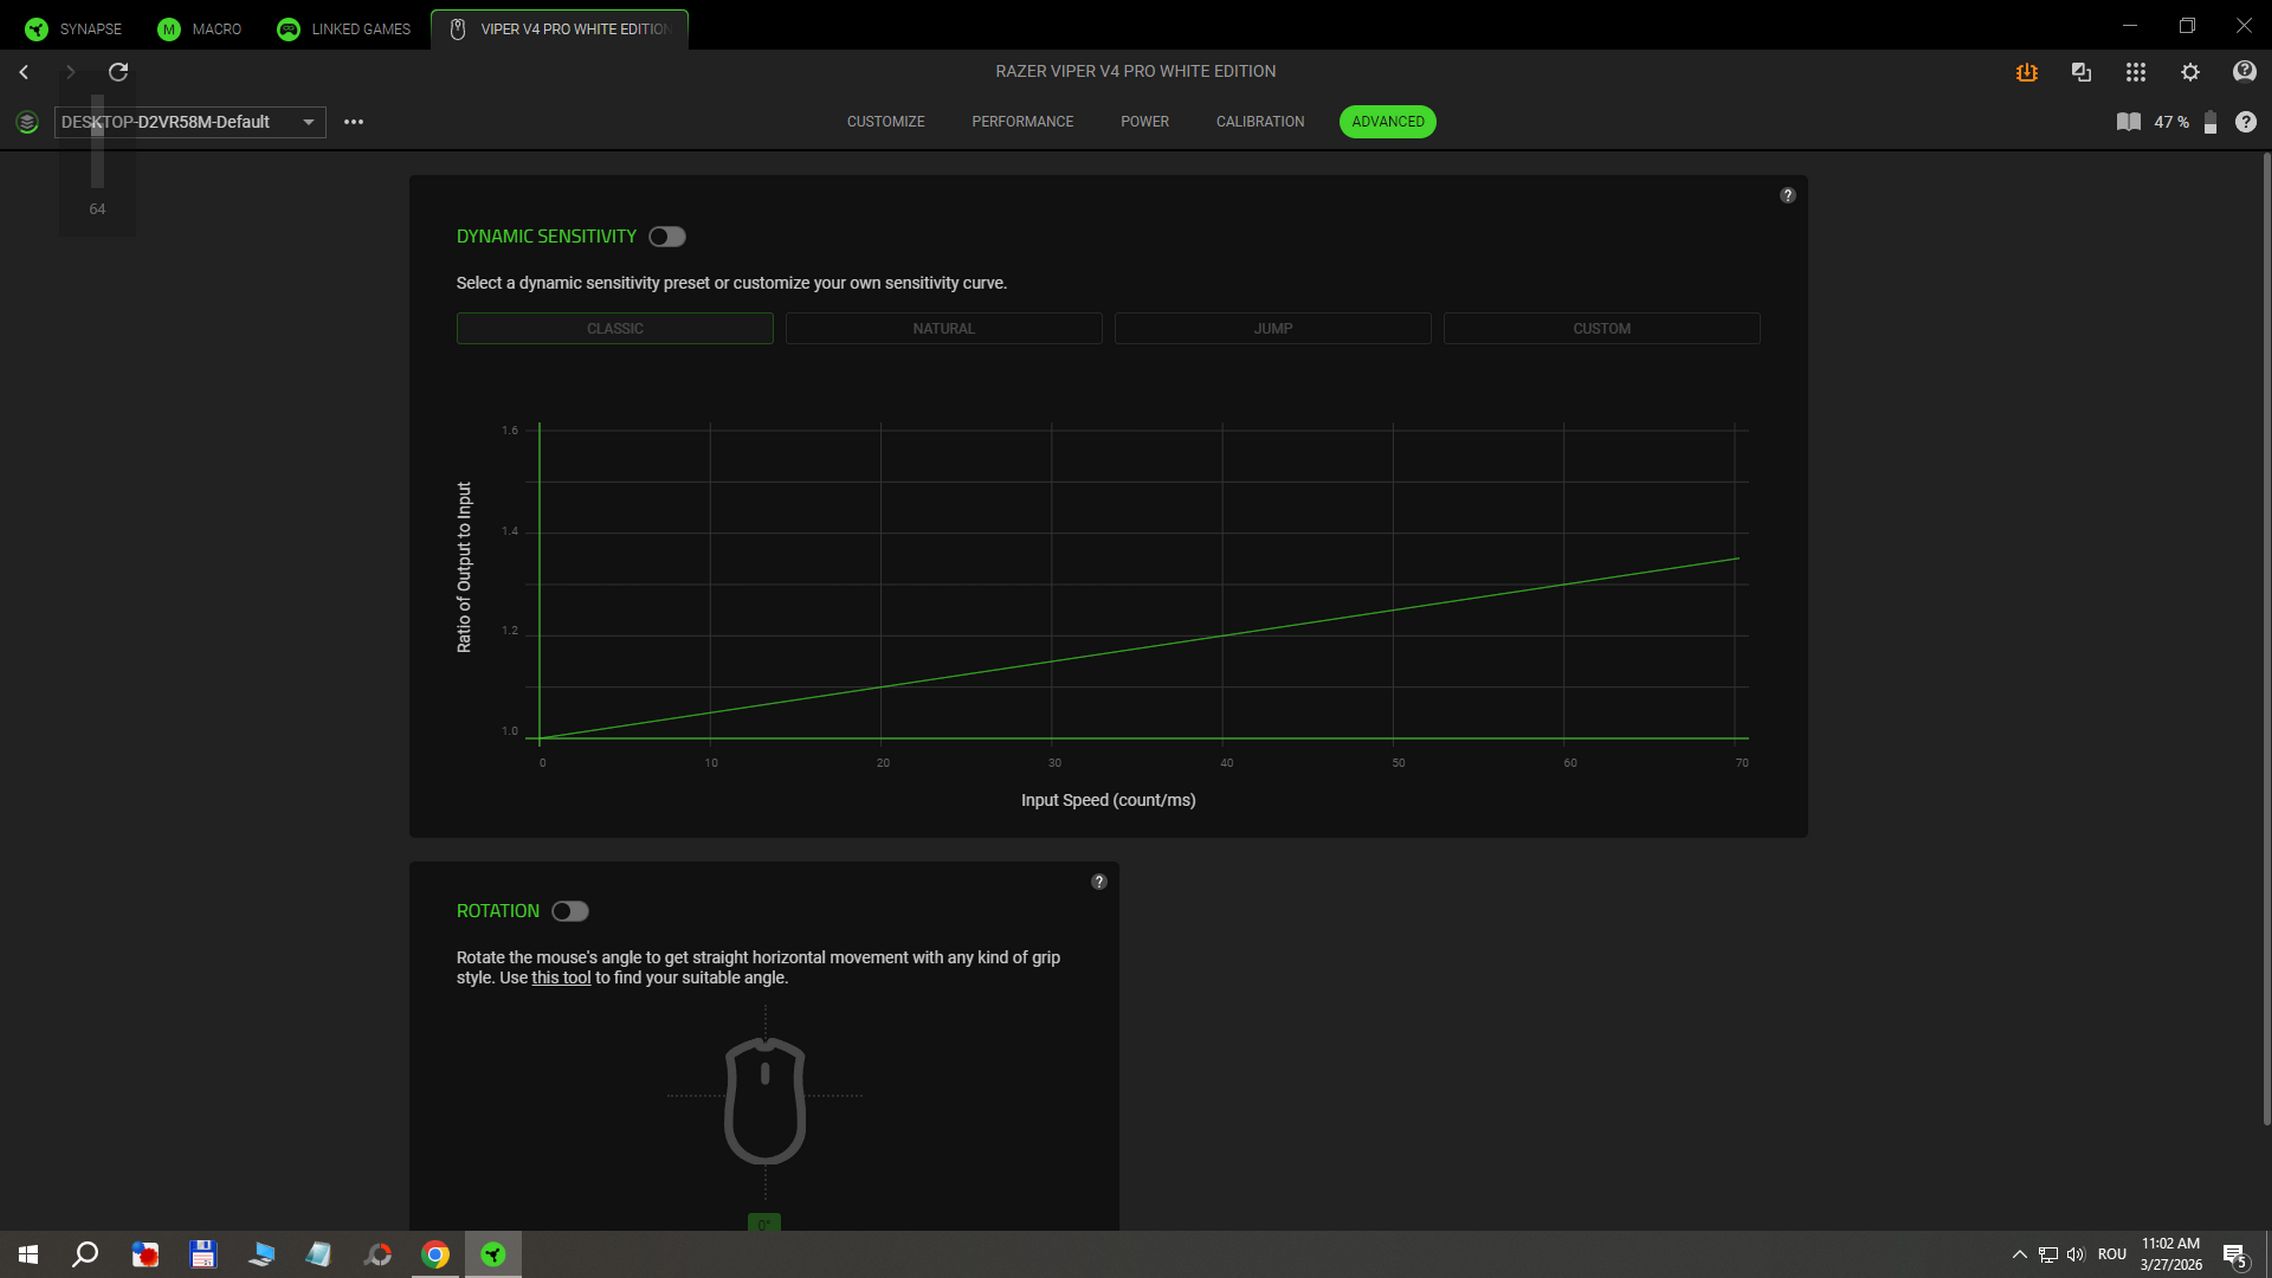
Task: Turn on the Rotation toggle
Action: pos(570,911)
